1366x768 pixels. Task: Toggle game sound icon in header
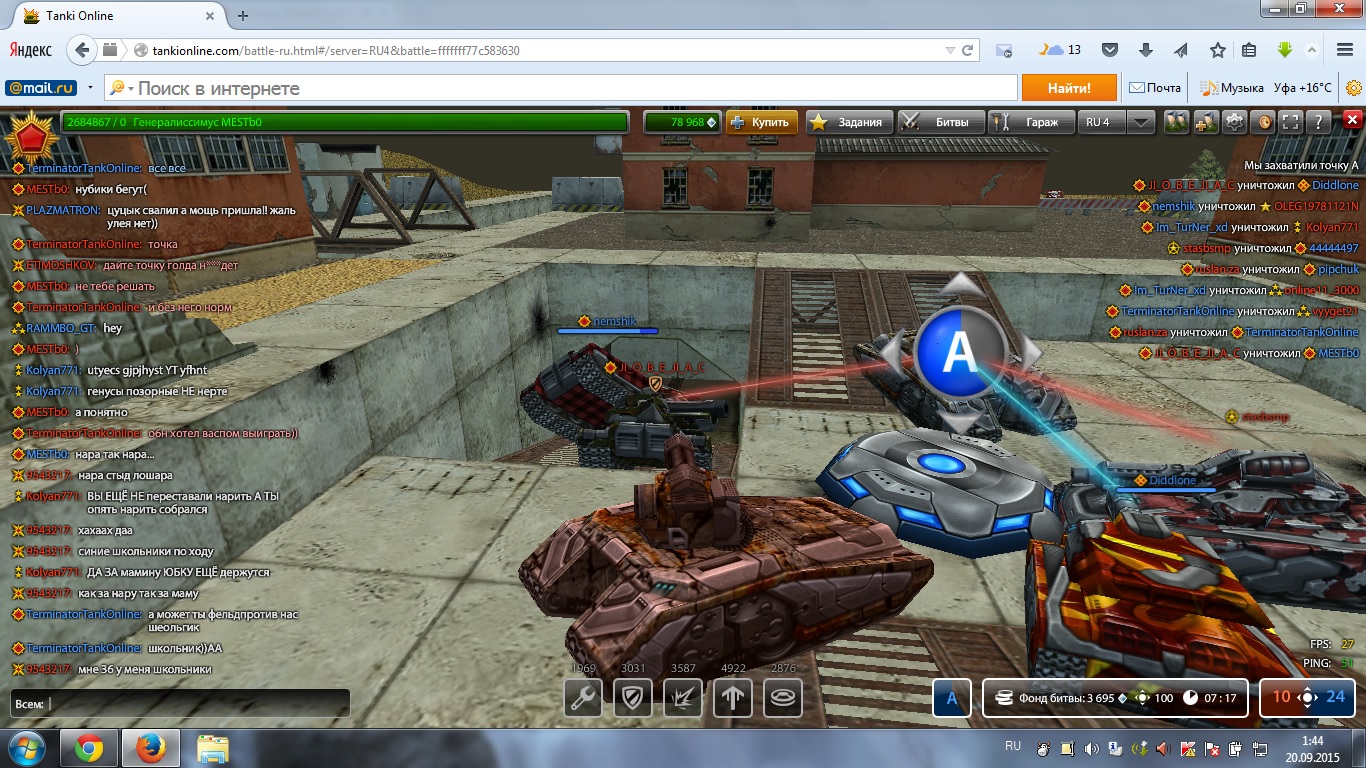pyautogui.click(x=1264, y=122)
